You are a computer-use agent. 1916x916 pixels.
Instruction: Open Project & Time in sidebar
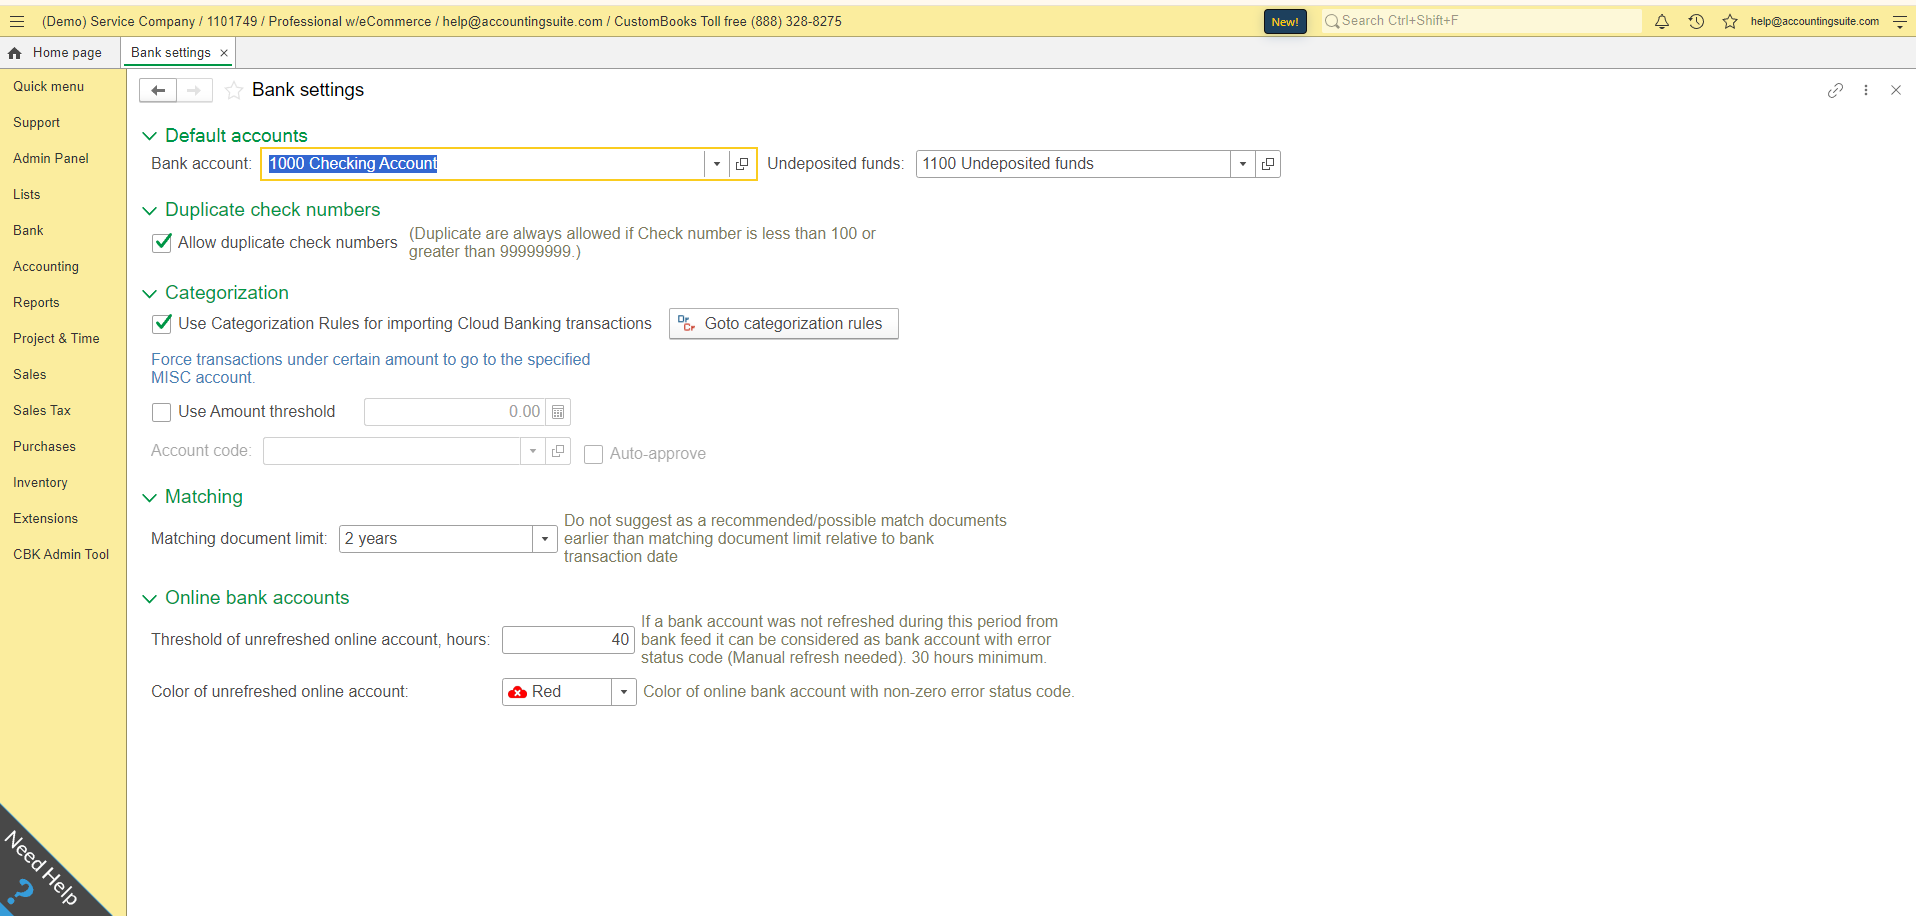click(56, 339)
